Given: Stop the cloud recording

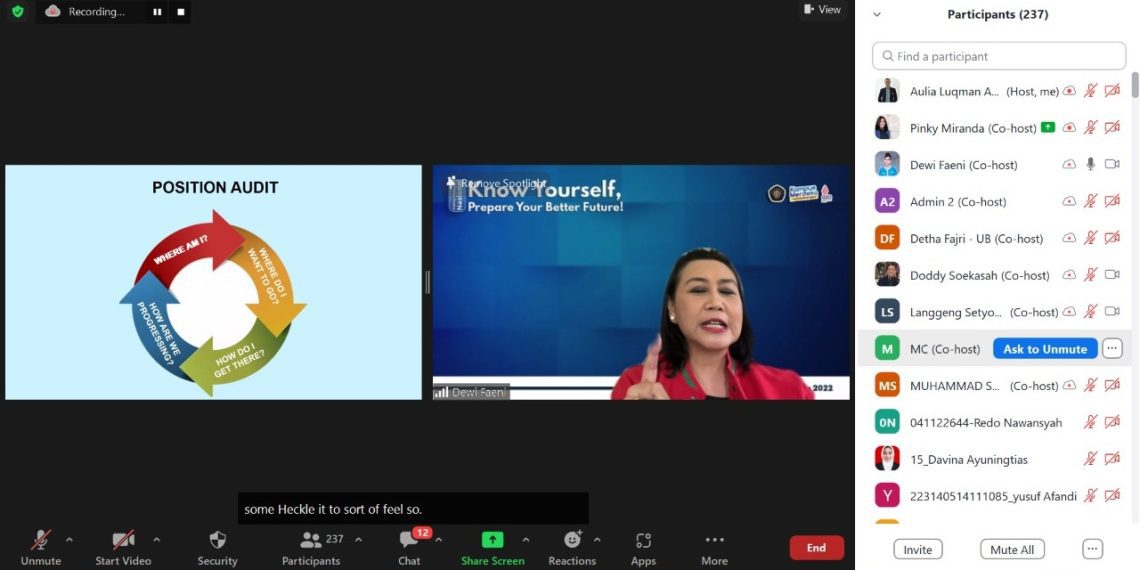Looking at the screenshot, I should tap(181, 12).
